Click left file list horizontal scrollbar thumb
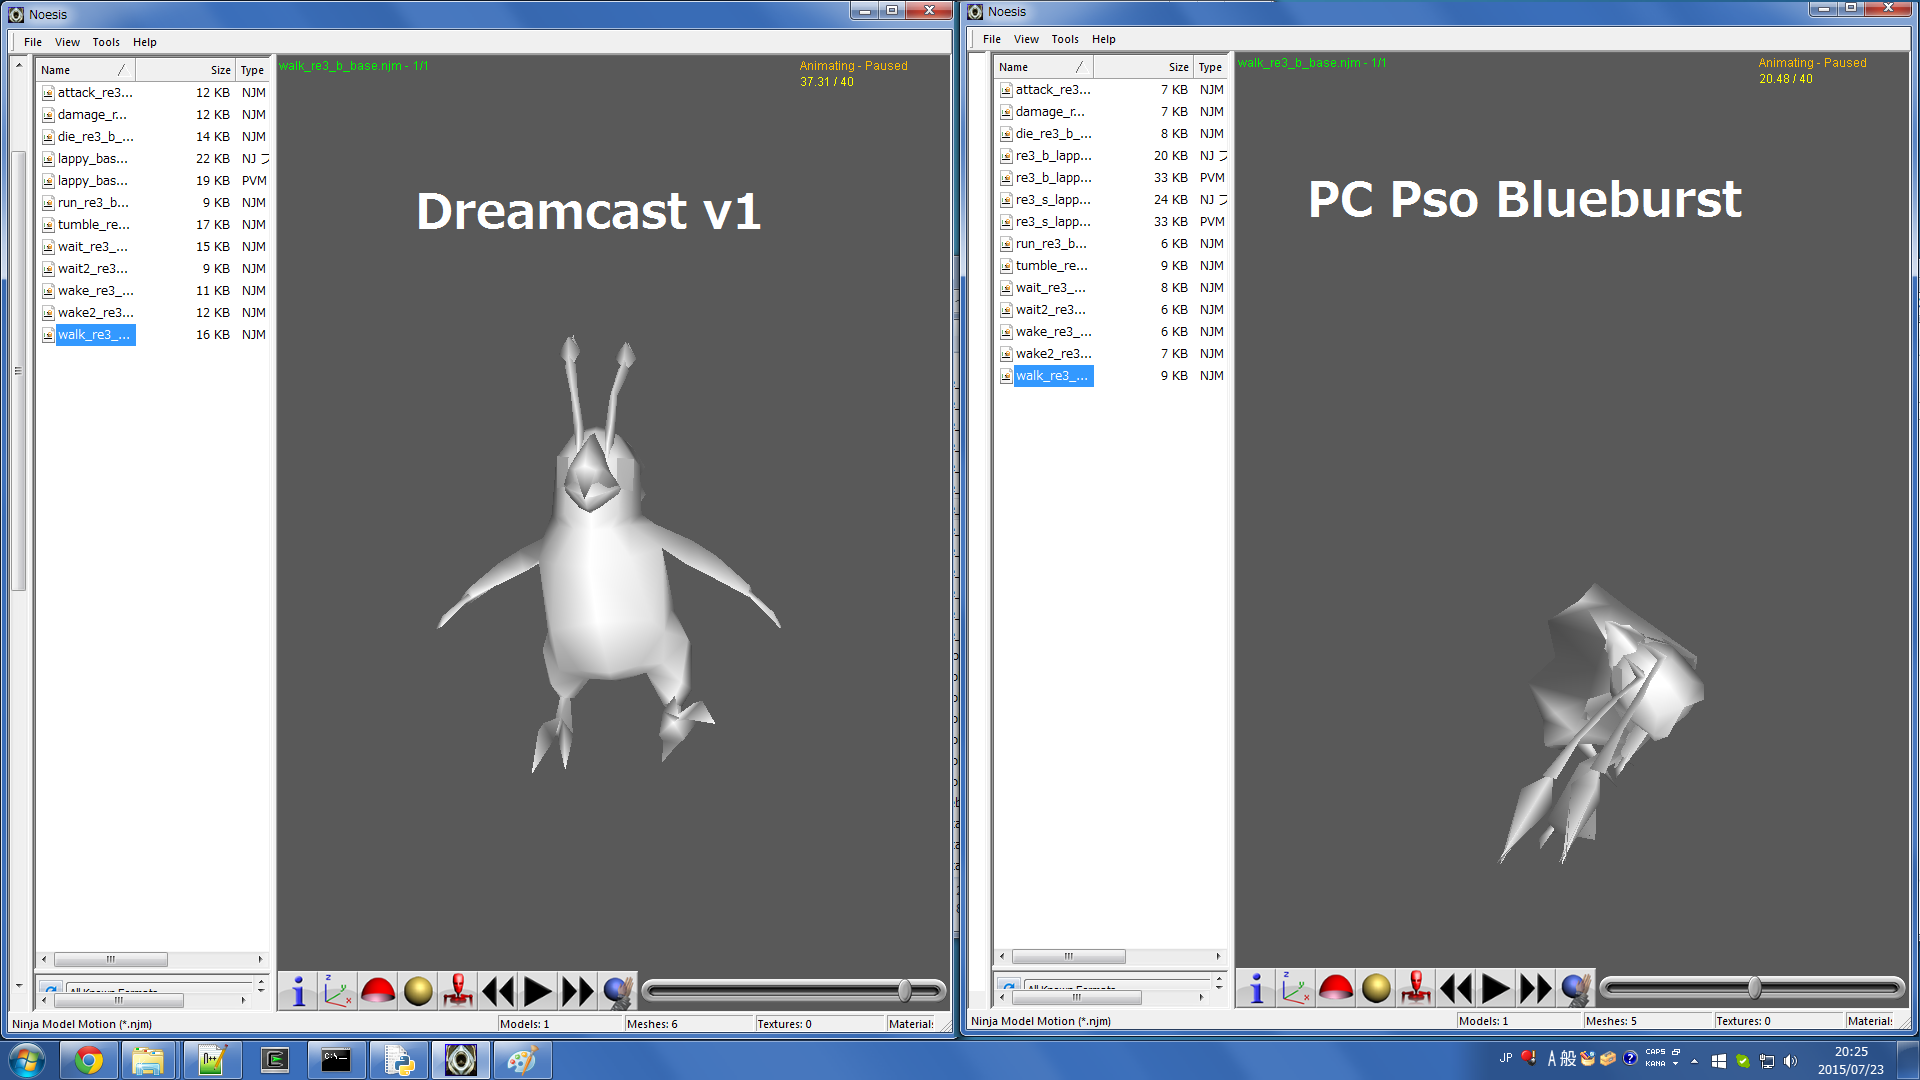 point(110,959)
